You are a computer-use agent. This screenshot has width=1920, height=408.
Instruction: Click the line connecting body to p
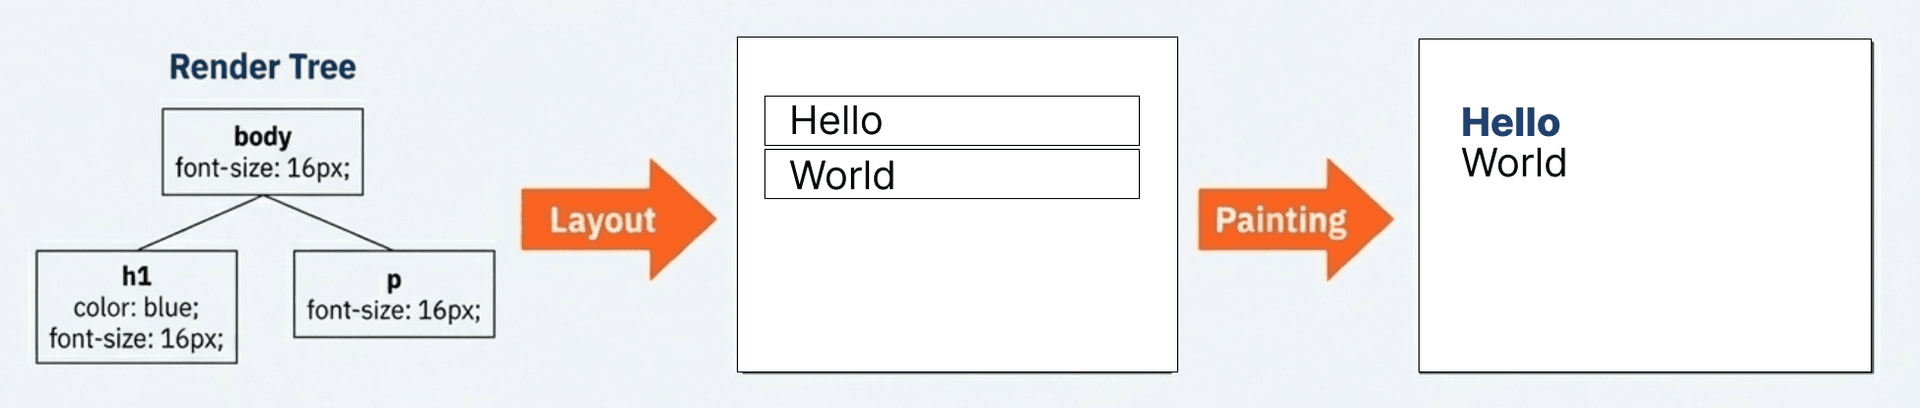[327, 222]
